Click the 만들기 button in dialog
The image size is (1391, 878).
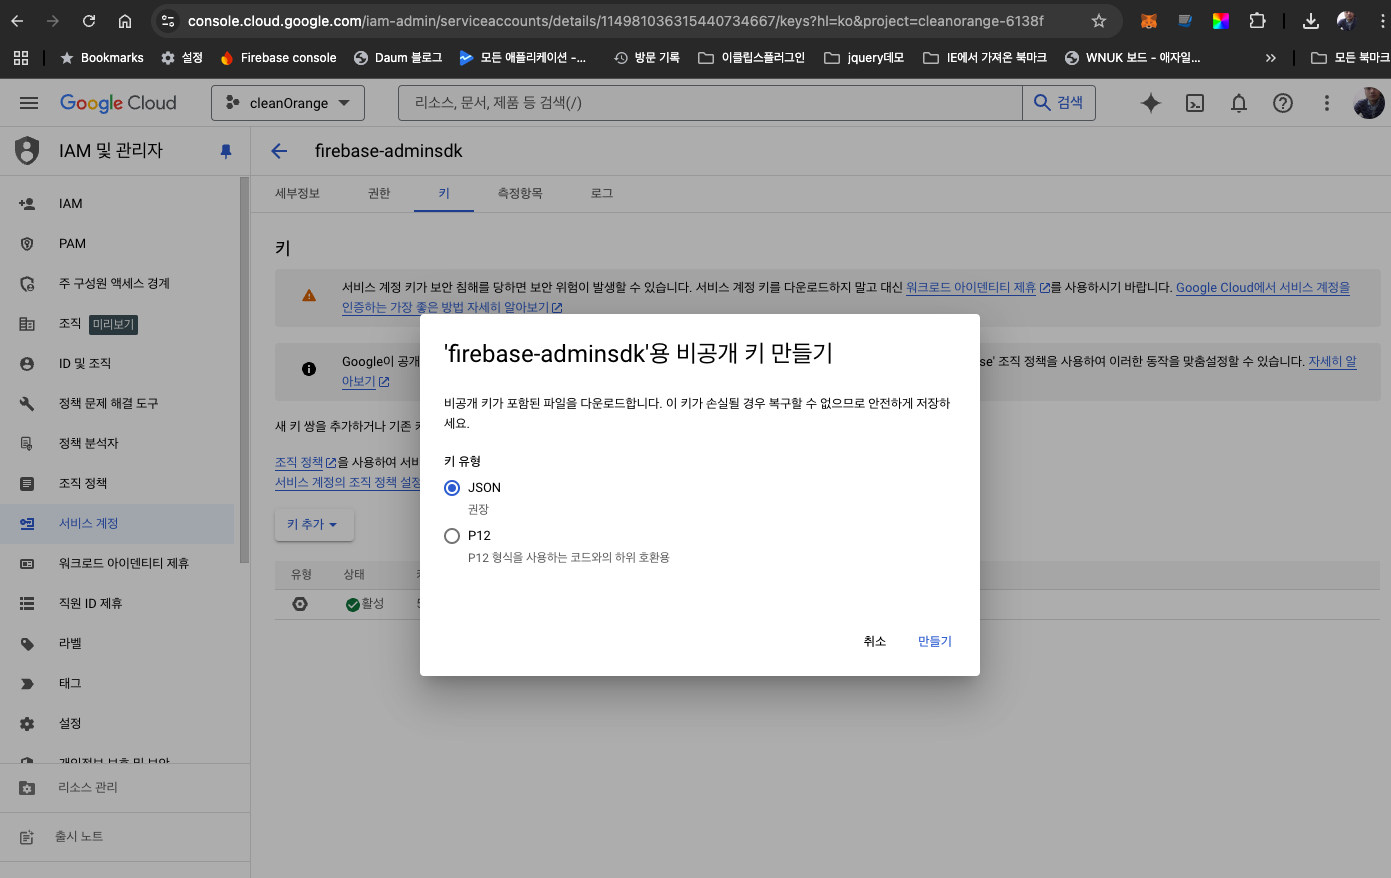pyautogui.click(x=935, y=641)
